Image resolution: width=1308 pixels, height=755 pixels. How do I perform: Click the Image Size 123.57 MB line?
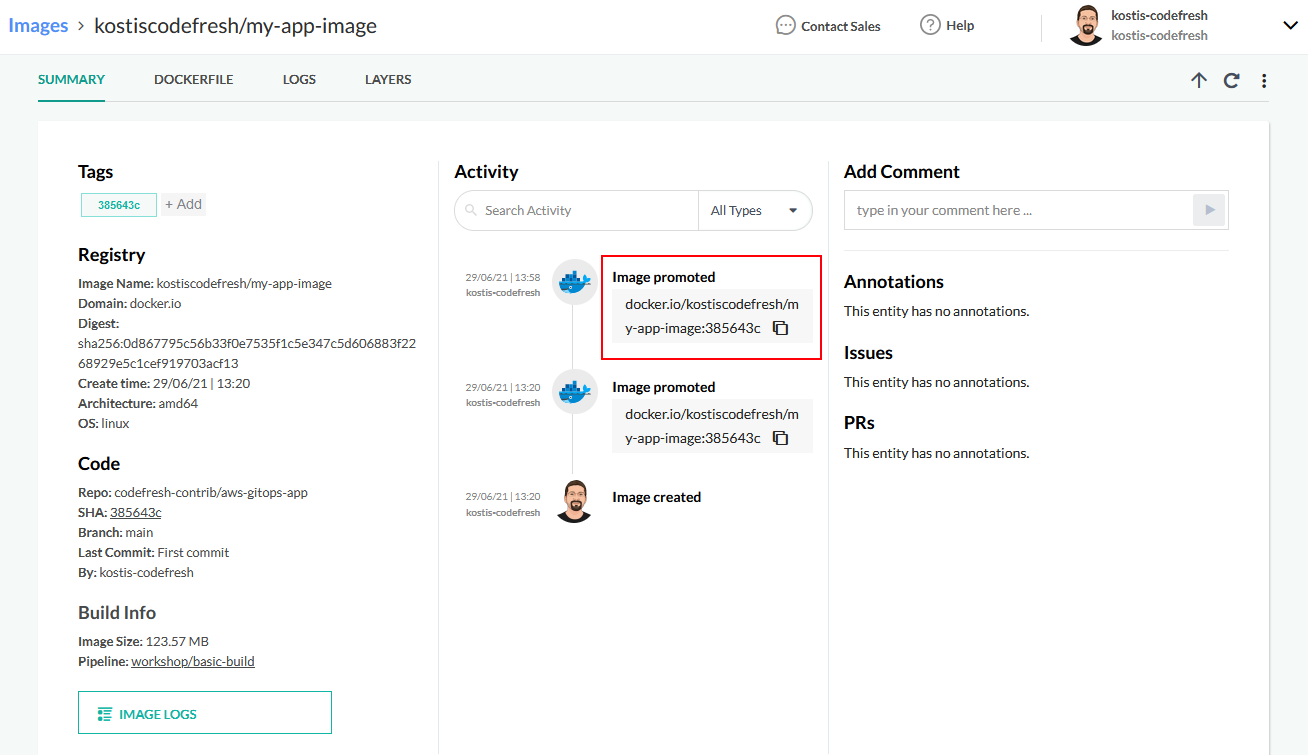point(143,642)
